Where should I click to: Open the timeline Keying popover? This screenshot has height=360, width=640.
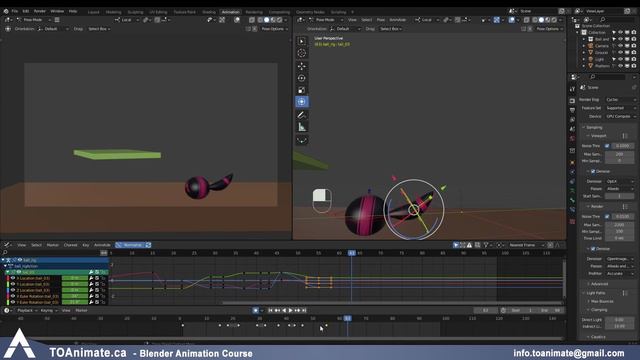point(48,311)
